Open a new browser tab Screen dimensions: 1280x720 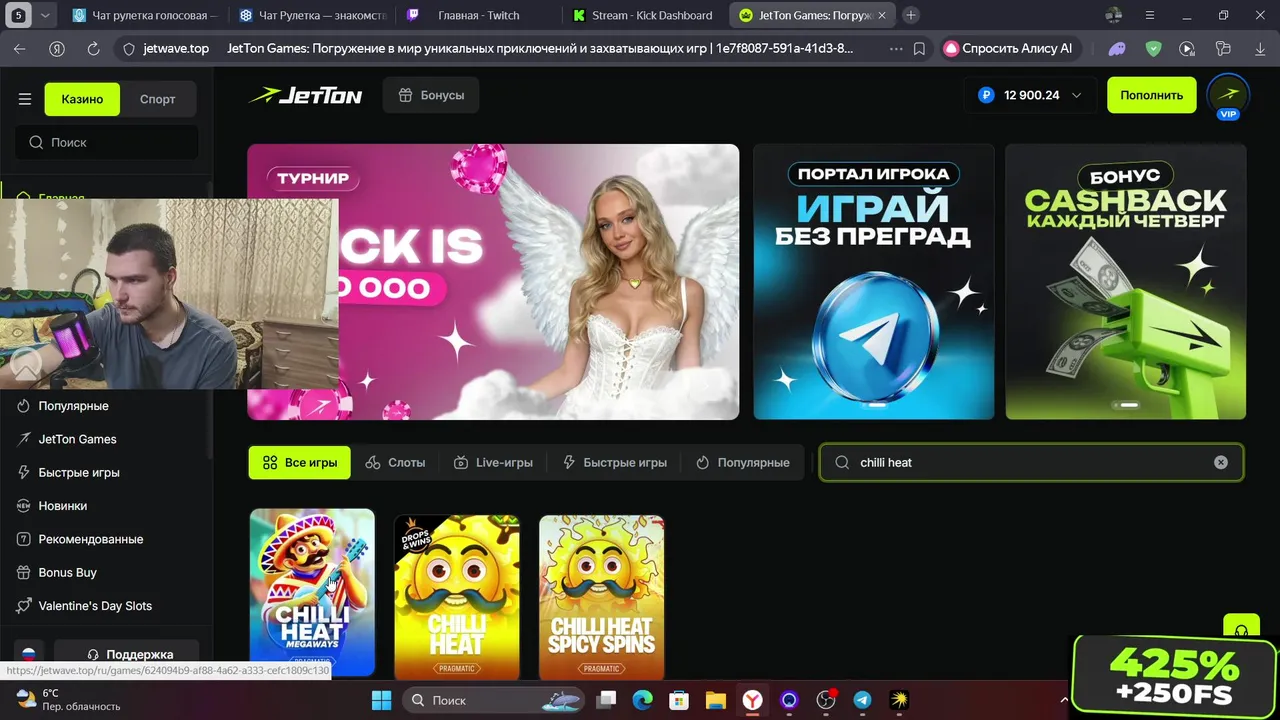(911, 15)
